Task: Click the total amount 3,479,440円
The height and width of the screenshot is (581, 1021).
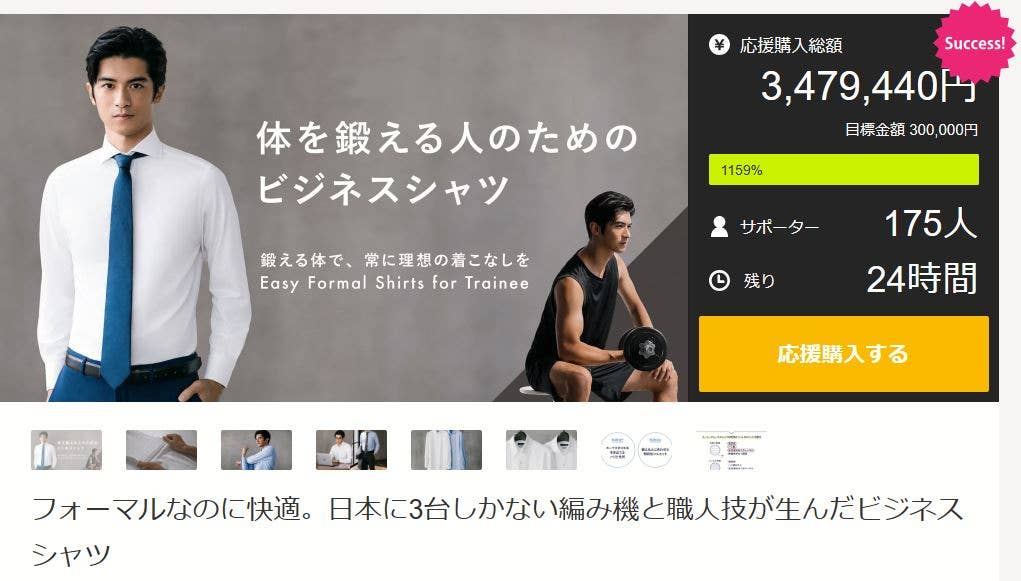Action: pyautogui.click(x=869, y=86)
